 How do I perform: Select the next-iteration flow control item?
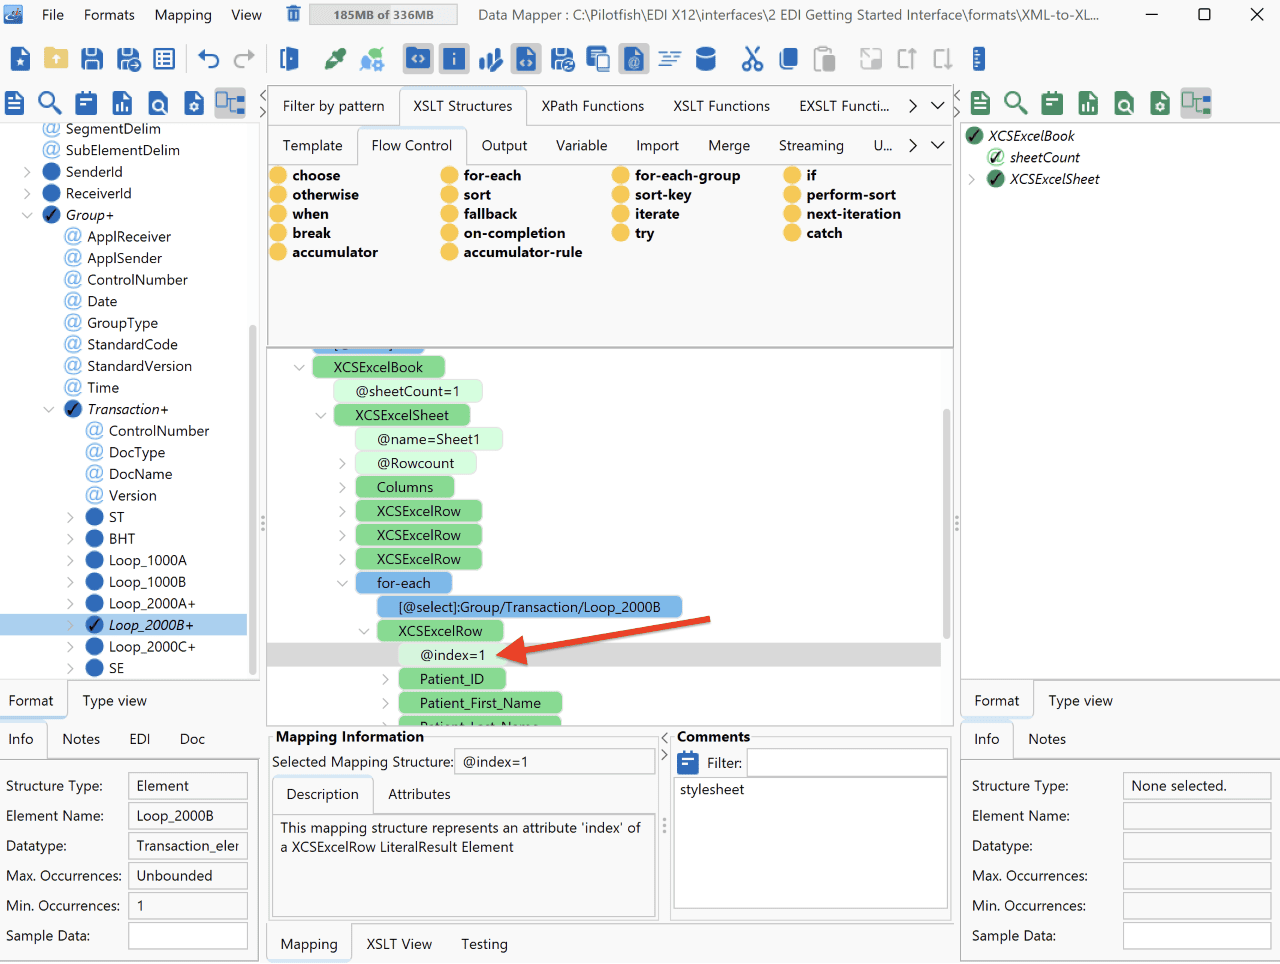pyautogui.click(x=842, y=214)
